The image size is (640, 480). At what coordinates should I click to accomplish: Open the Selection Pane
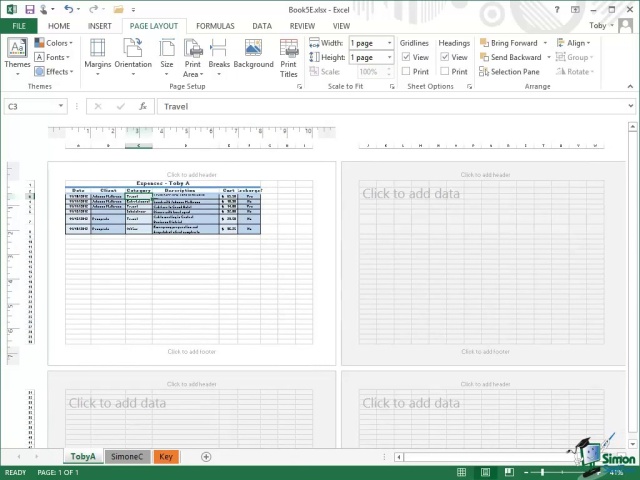509,72
